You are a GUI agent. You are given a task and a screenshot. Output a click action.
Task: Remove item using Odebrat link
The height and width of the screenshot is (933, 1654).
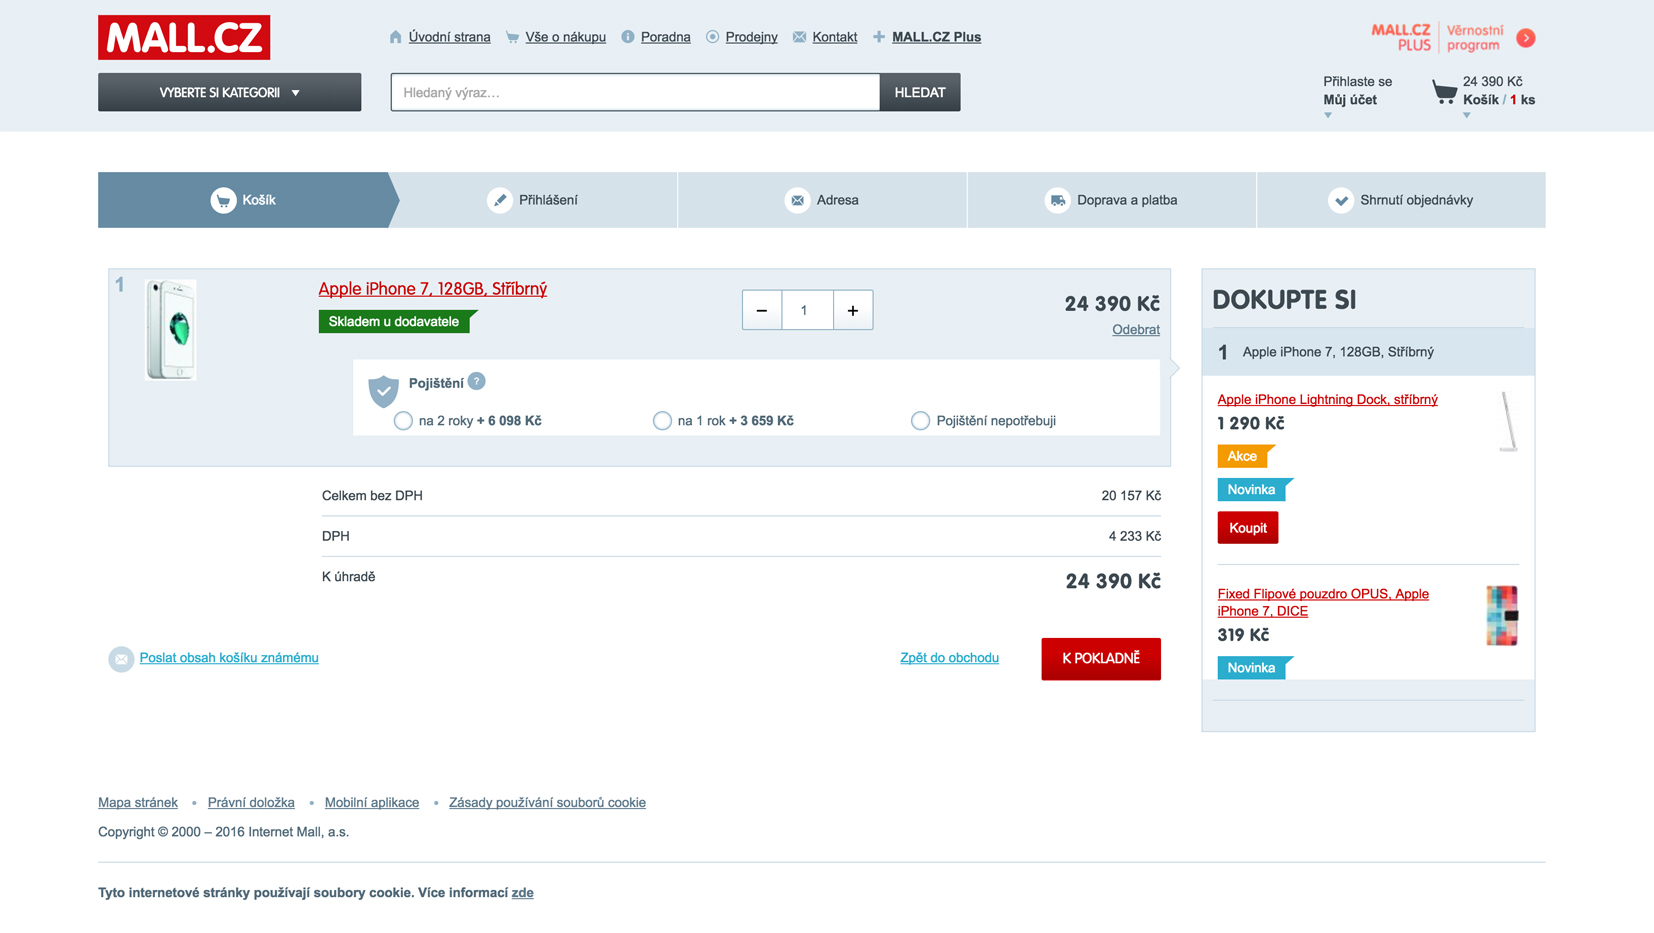[1136, 330]
